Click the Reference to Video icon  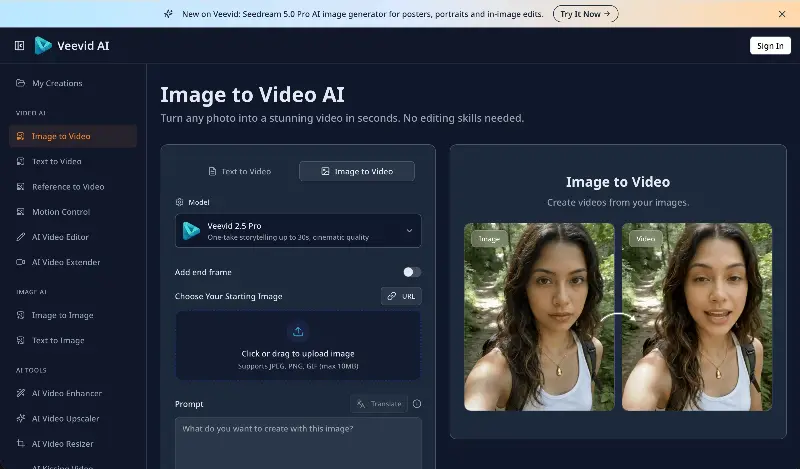20,186
